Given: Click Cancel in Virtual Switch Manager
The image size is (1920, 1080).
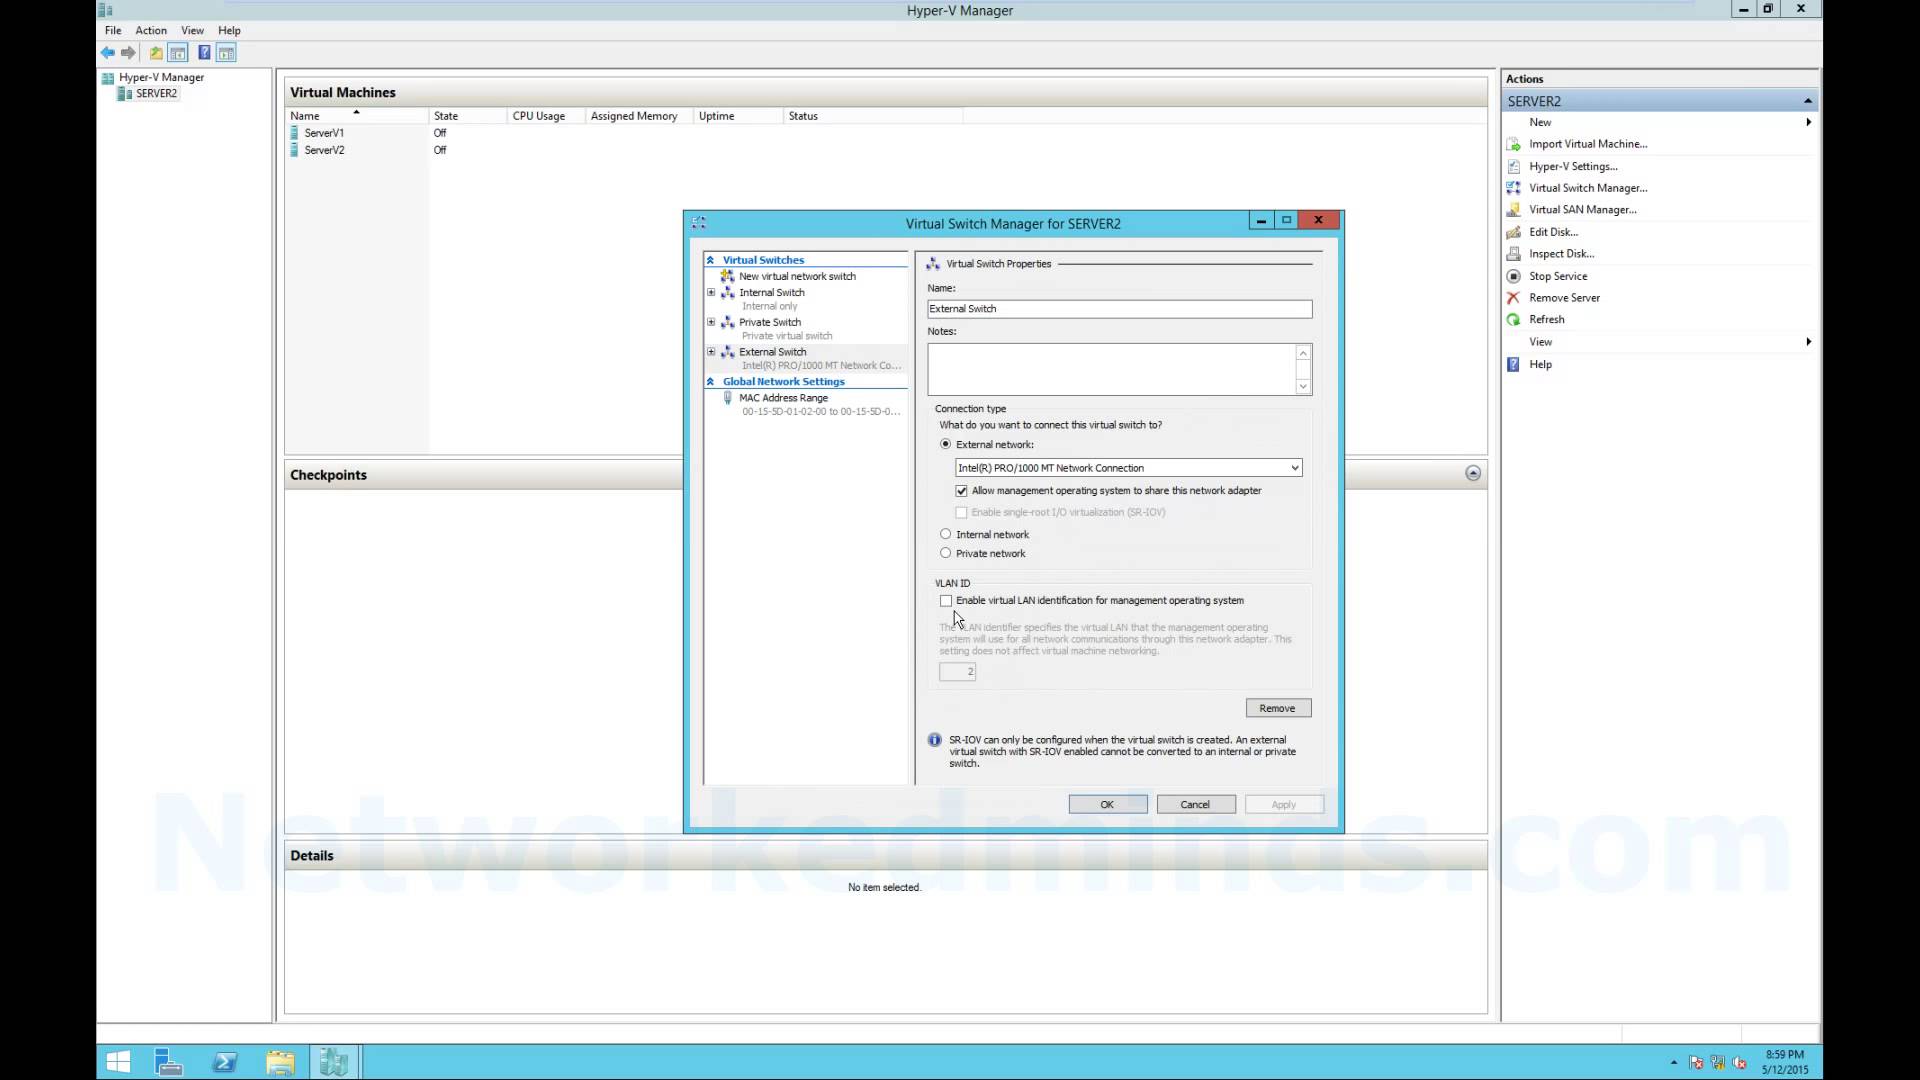Looking at the screenshot, I should (1196, 805).
